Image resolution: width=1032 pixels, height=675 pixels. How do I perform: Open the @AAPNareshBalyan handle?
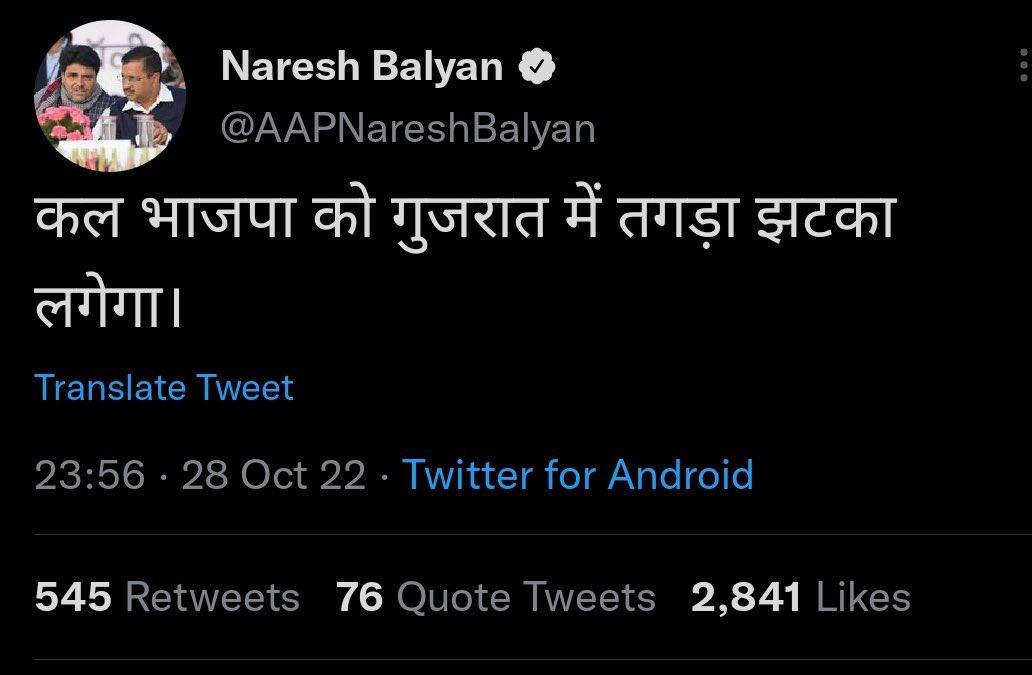click(x=408, y=128)
